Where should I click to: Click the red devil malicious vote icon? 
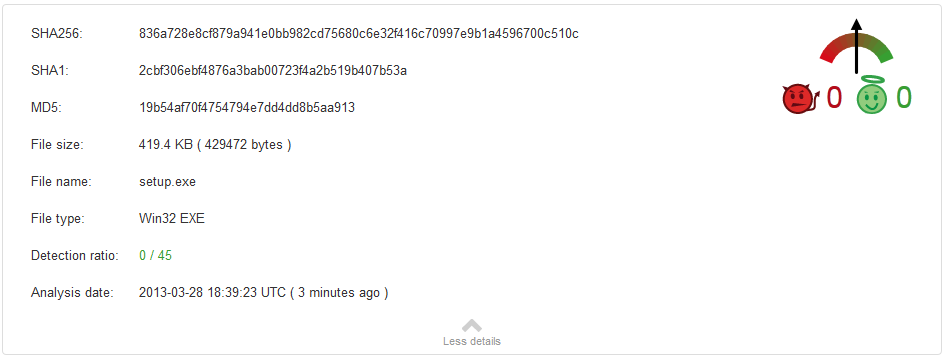(x=800, y=99)
